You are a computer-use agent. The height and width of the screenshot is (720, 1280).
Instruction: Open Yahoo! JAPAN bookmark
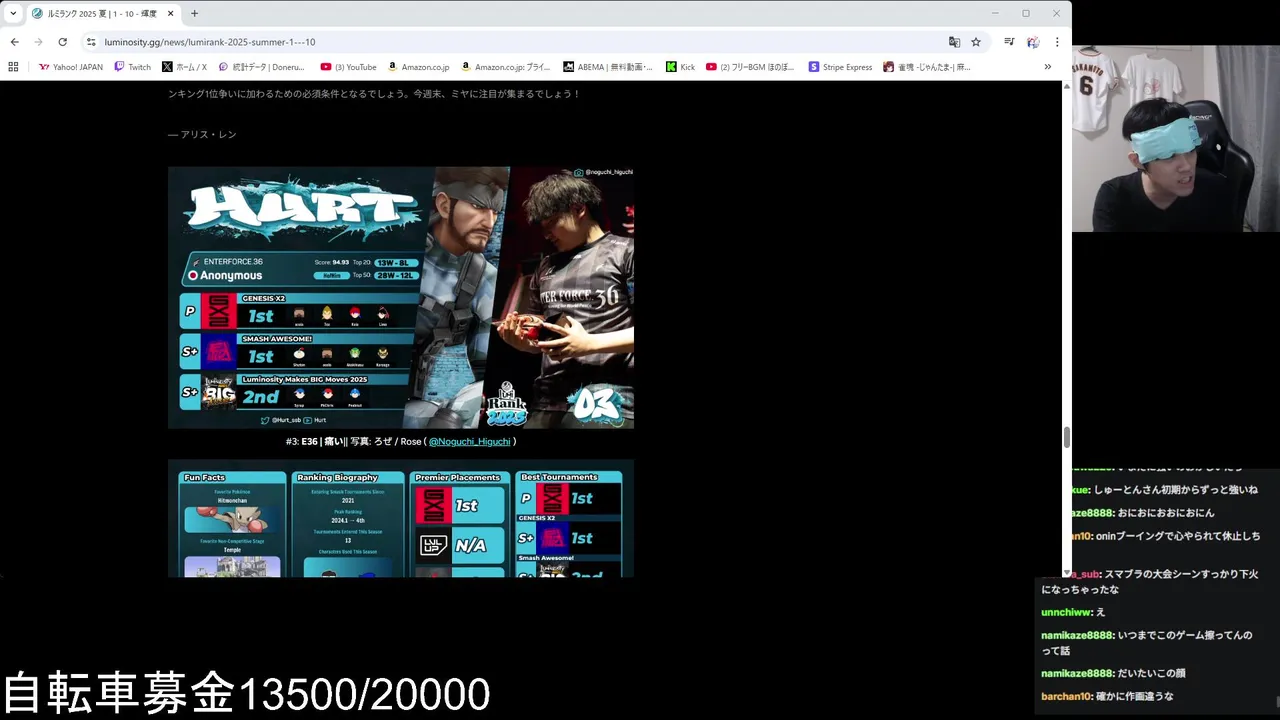pos(70,67)
